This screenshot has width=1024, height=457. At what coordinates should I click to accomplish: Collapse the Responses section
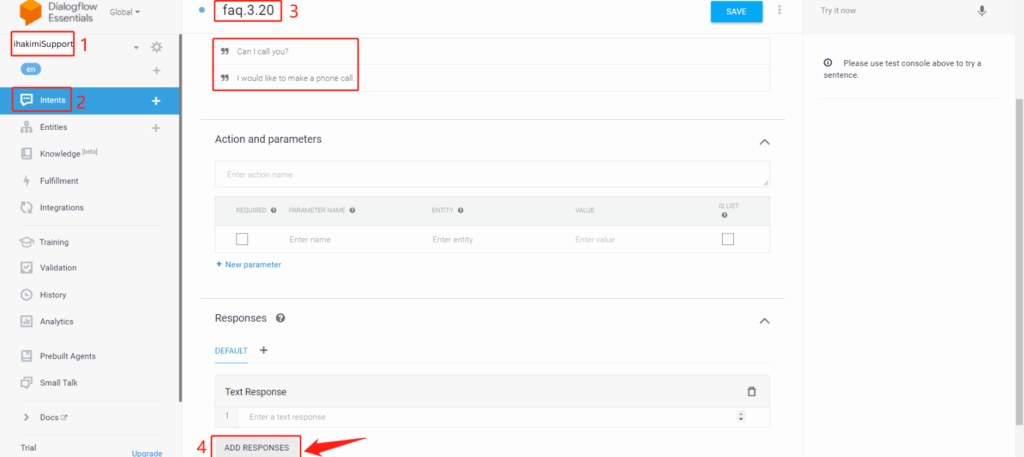[765, 320]
